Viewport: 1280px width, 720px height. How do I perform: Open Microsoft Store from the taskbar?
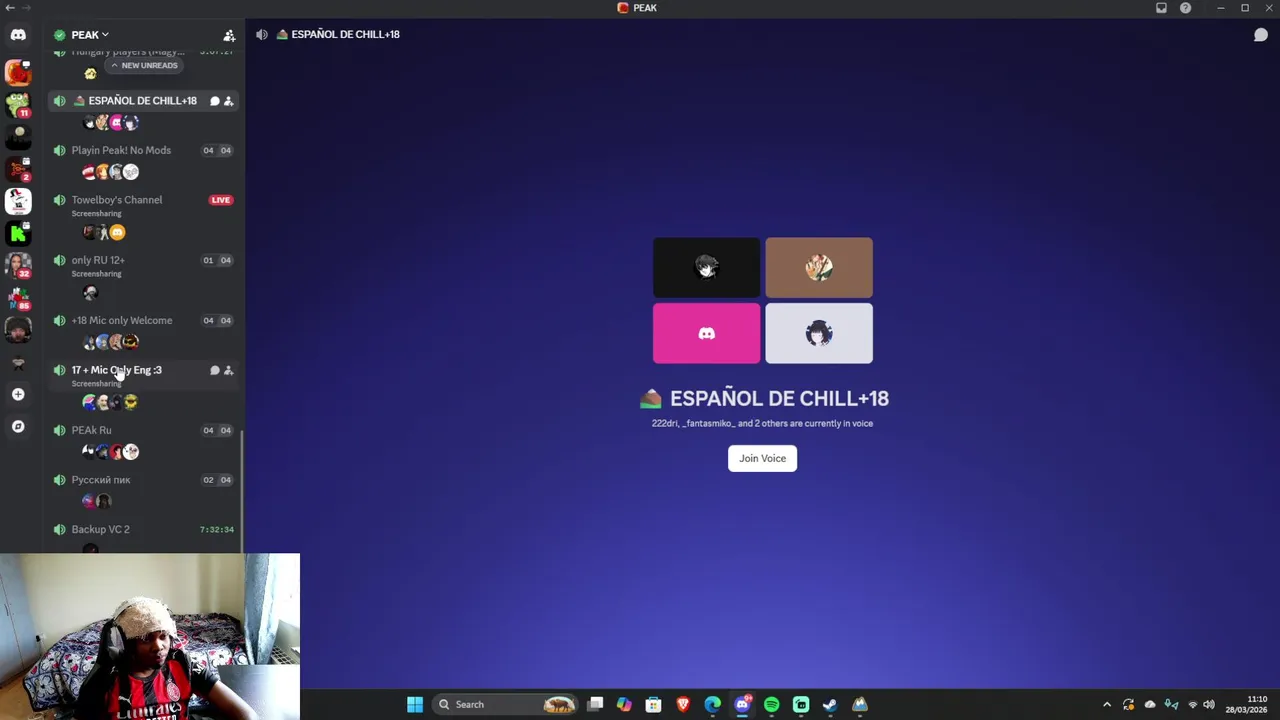(653, 704)
